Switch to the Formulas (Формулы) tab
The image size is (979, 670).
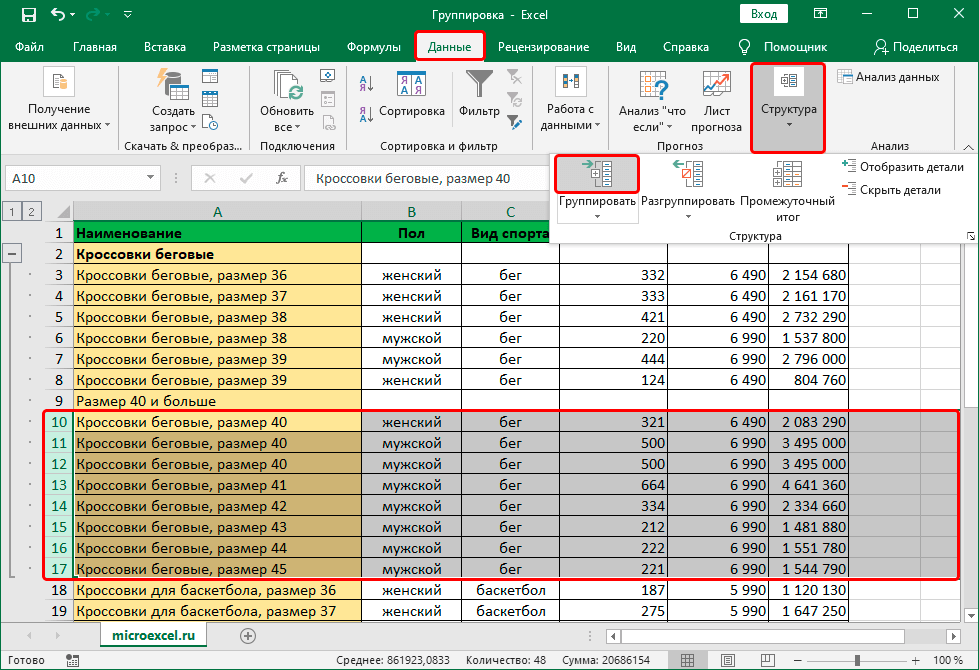(x=374, y=47)
